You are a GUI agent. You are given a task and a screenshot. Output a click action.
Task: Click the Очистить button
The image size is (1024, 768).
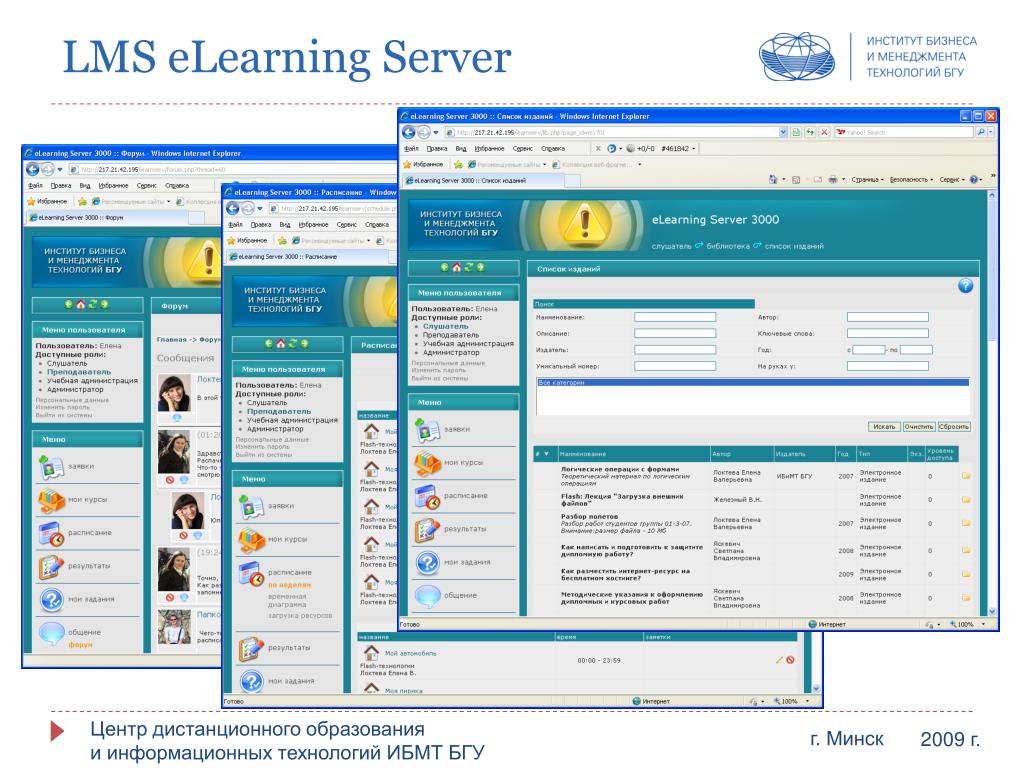[x=919, y=426]
